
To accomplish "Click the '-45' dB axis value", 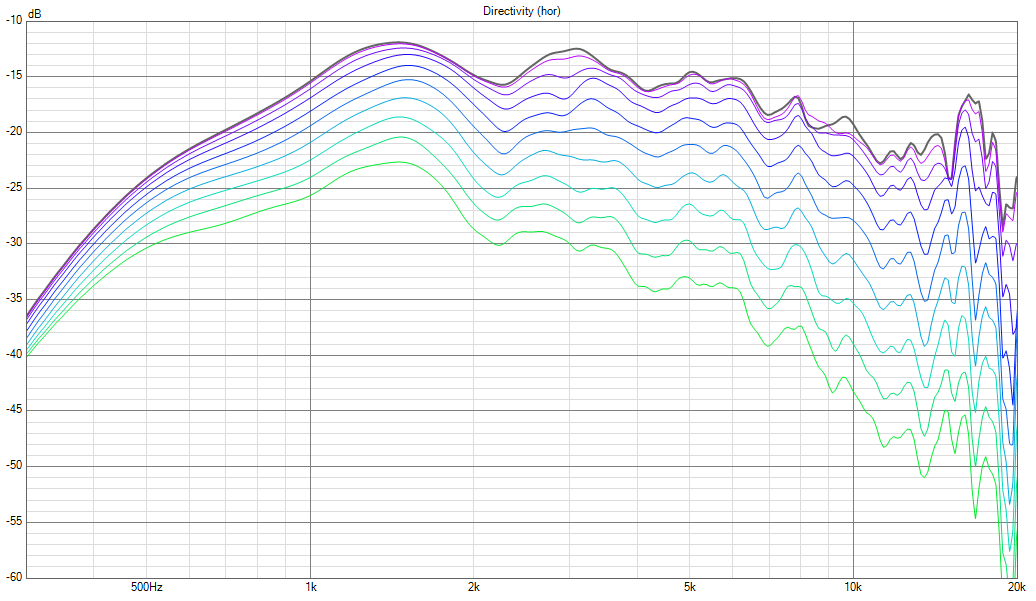I will 14,409.
